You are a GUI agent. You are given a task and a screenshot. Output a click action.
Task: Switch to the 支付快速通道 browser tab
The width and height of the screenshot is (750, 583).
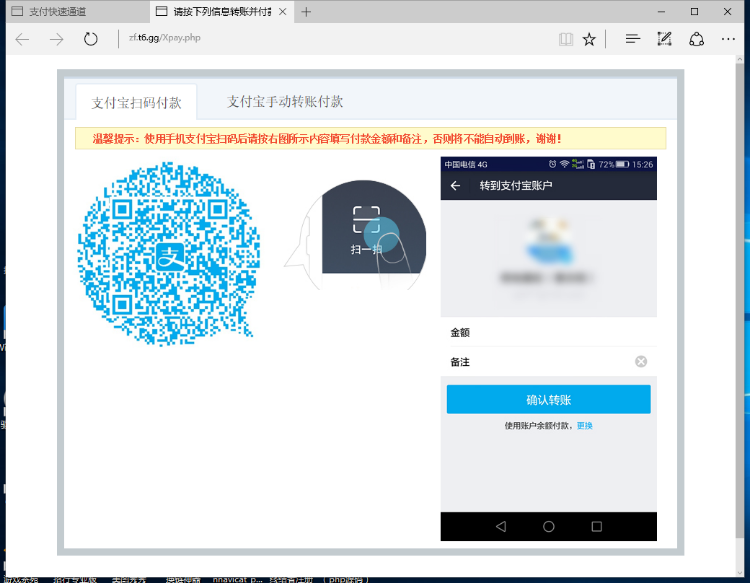[x=79, y=11]
